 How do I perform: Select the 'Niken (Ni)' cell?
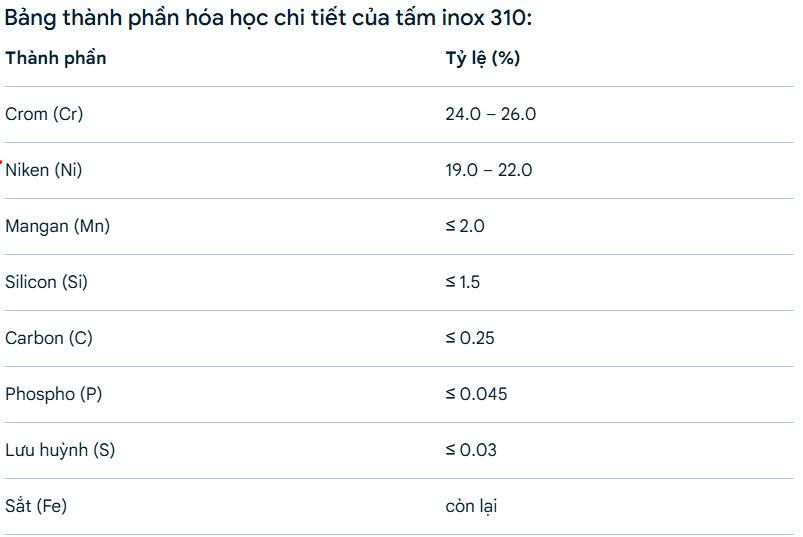click(x=44, y=169)
